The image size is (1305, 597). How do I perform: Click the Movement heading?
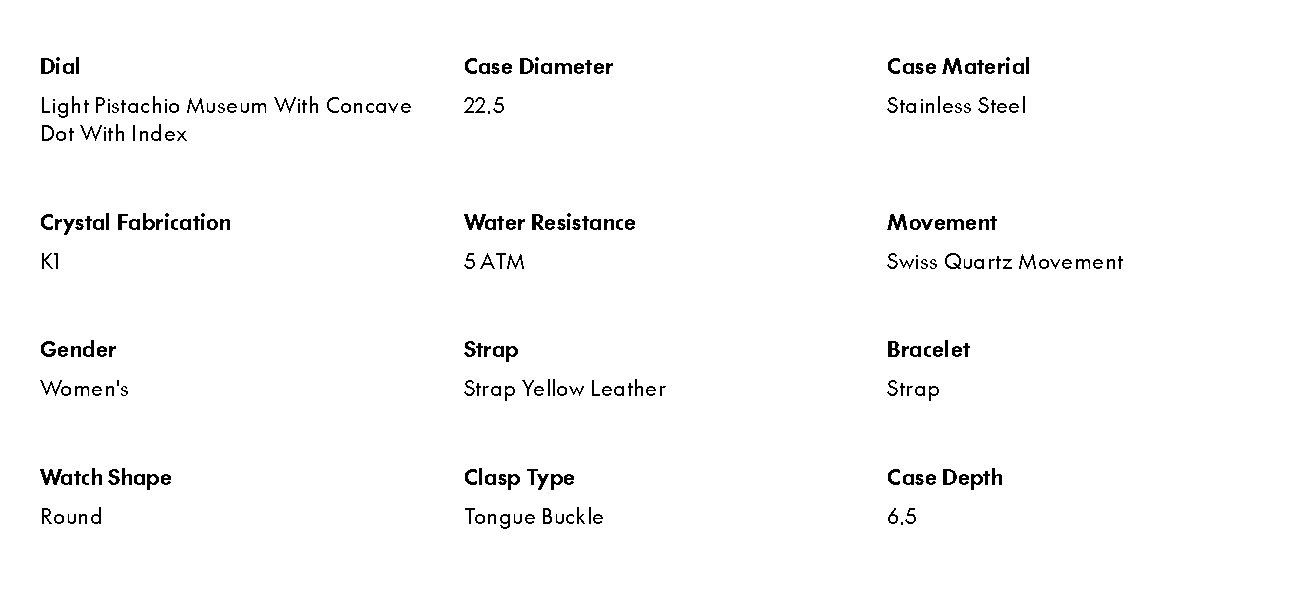click(941, 223)
